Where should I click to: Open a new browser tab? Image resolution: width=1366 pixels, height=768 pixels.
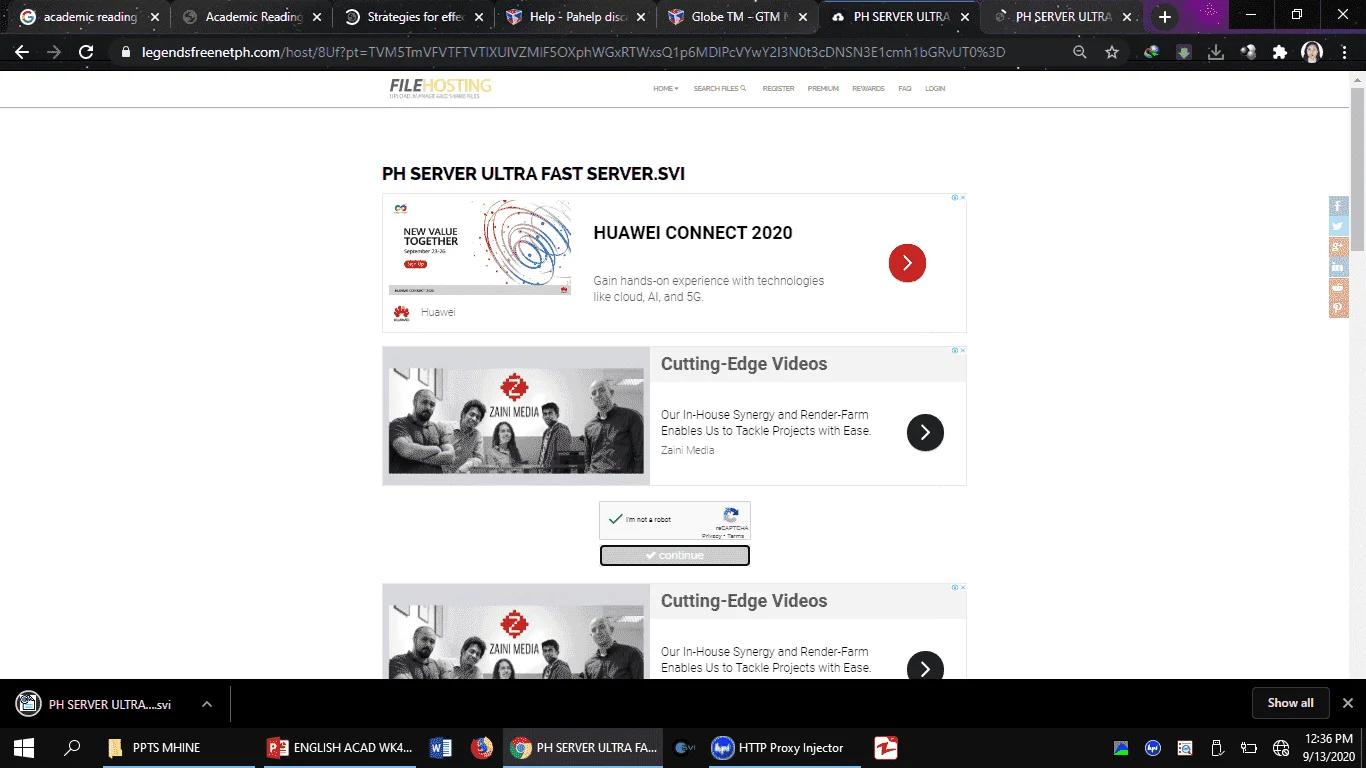[1165, 17]
